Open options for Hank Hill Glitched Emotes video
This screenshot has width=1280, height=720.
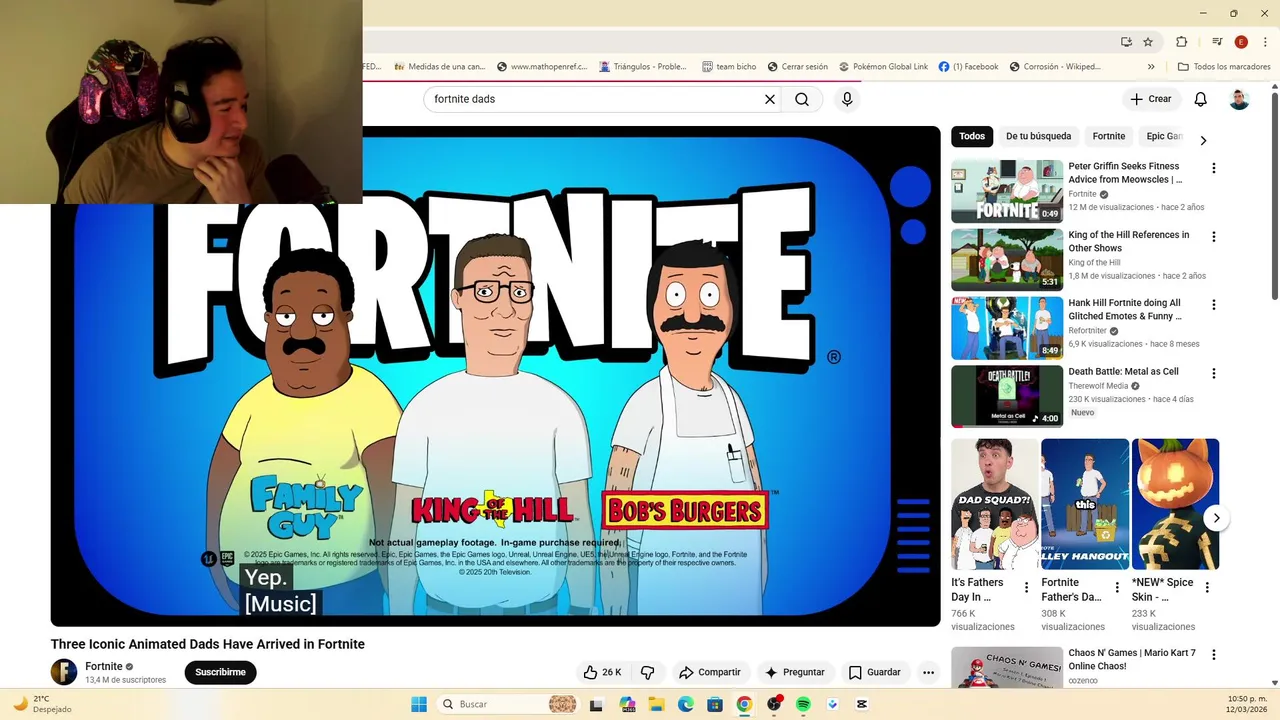coord(1213,305)
